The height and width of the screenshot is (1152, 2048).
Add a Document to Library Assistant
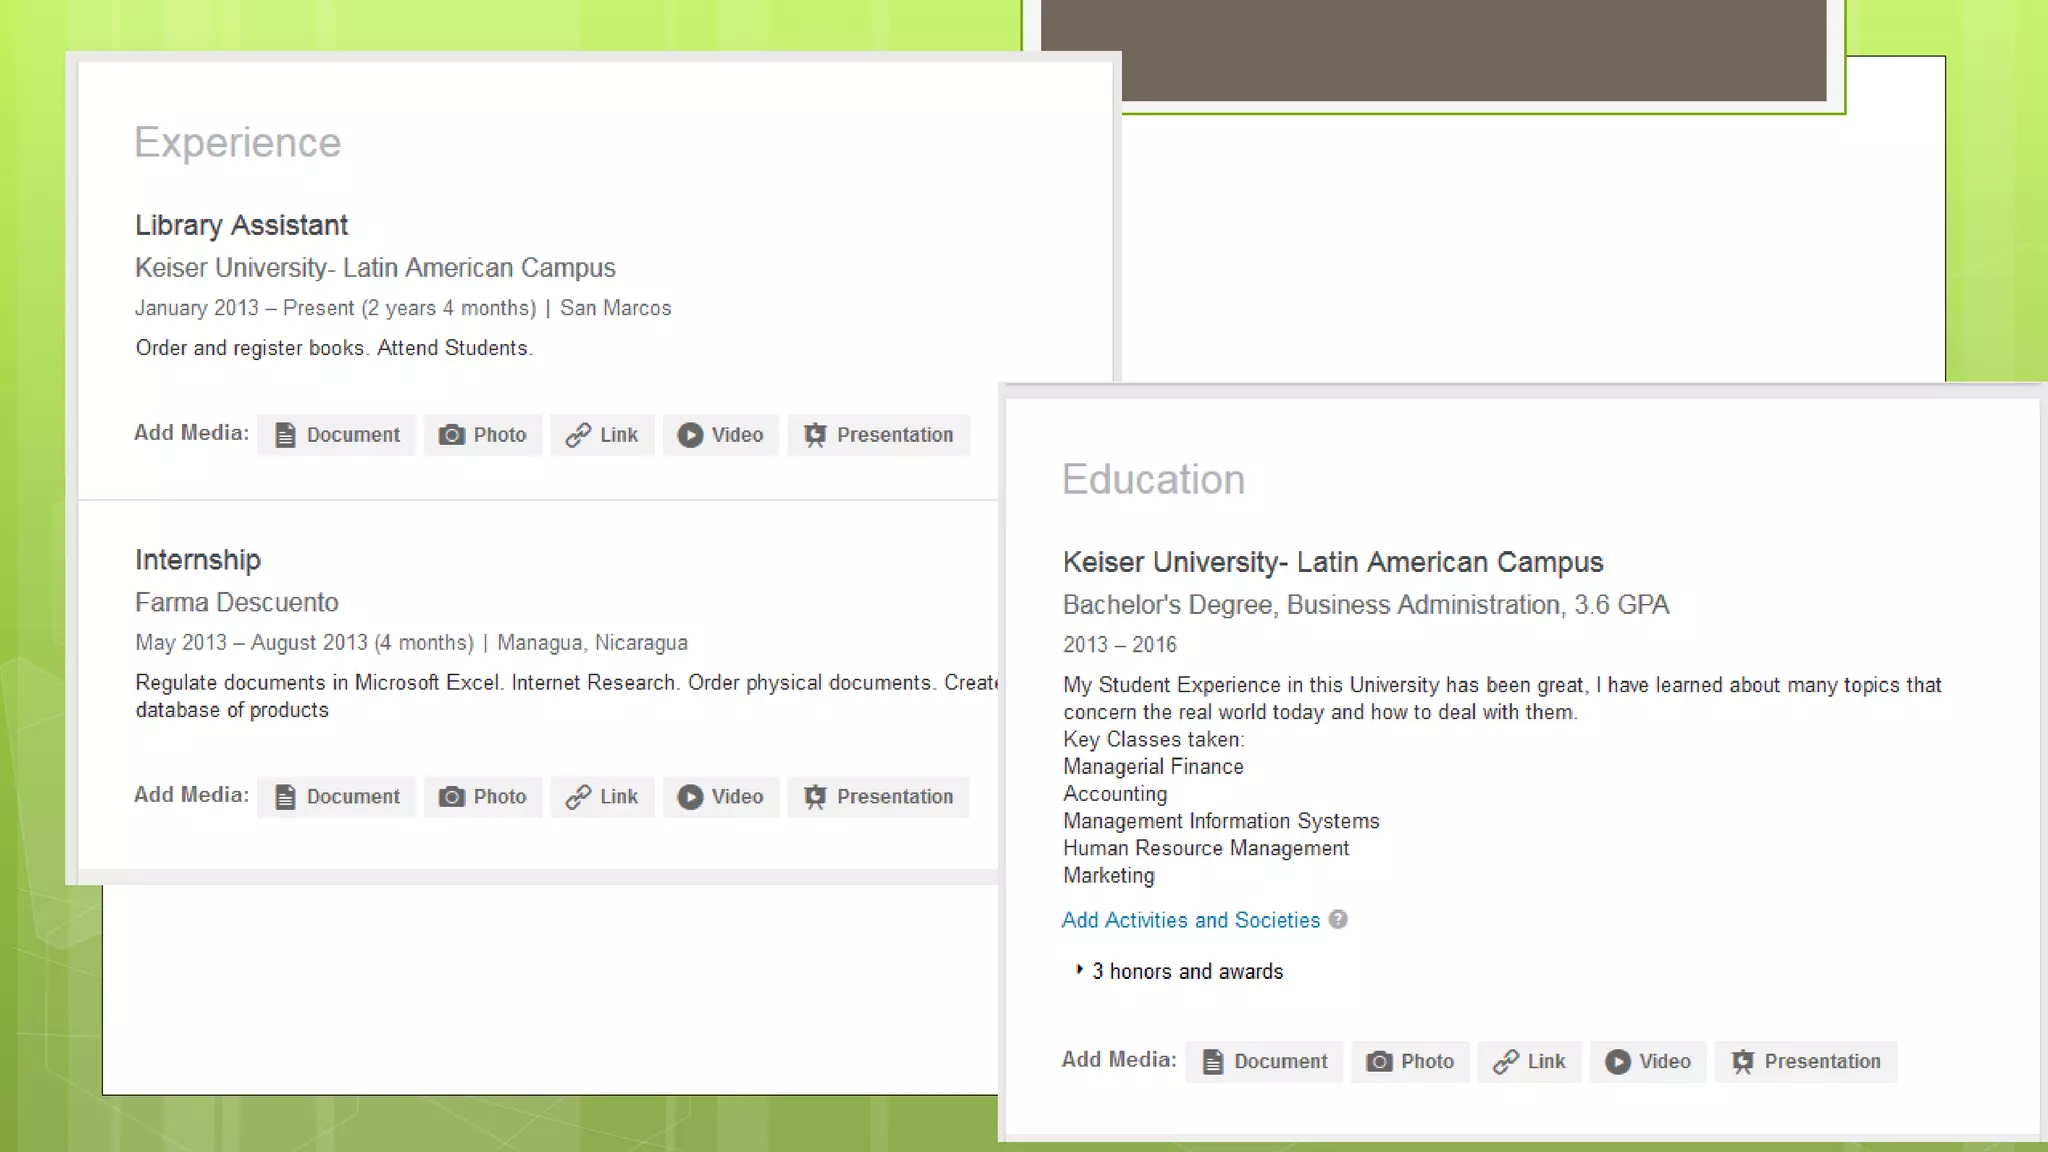click(336, 435)
